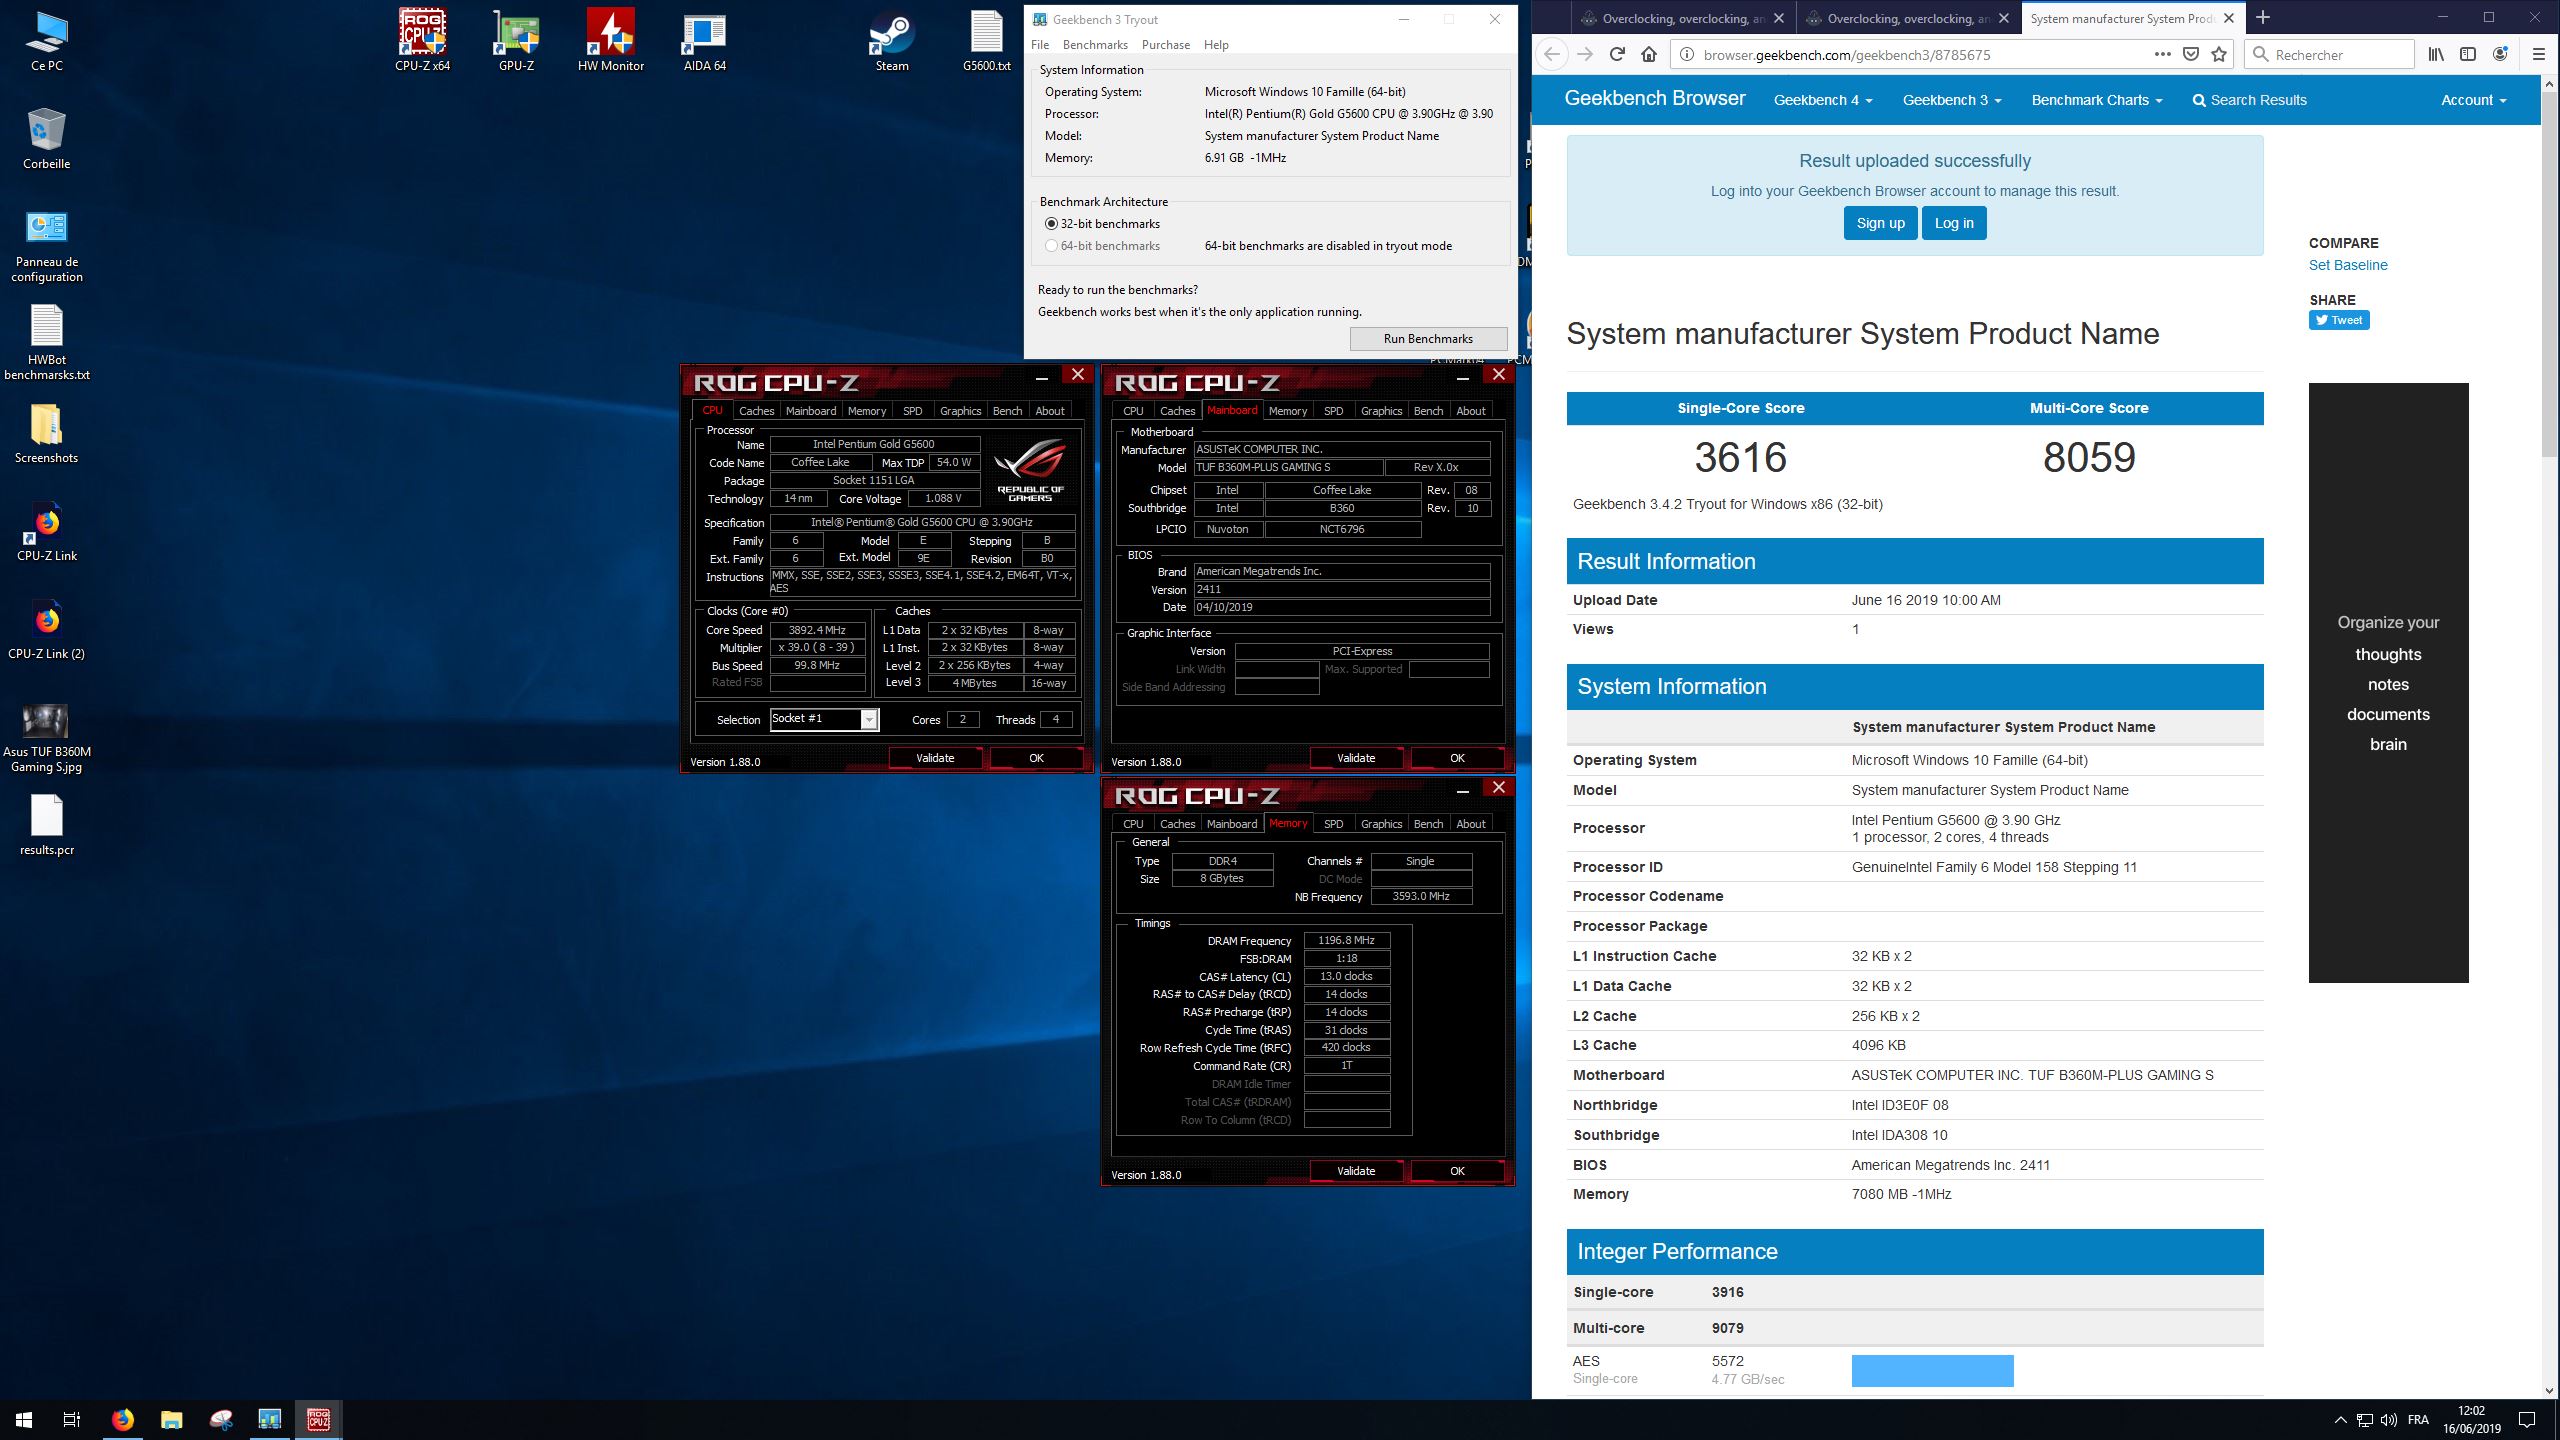The image size is (2560, 1440).
Task: Click Validate in the CPU tab window
Action: [x=935, y=758]
